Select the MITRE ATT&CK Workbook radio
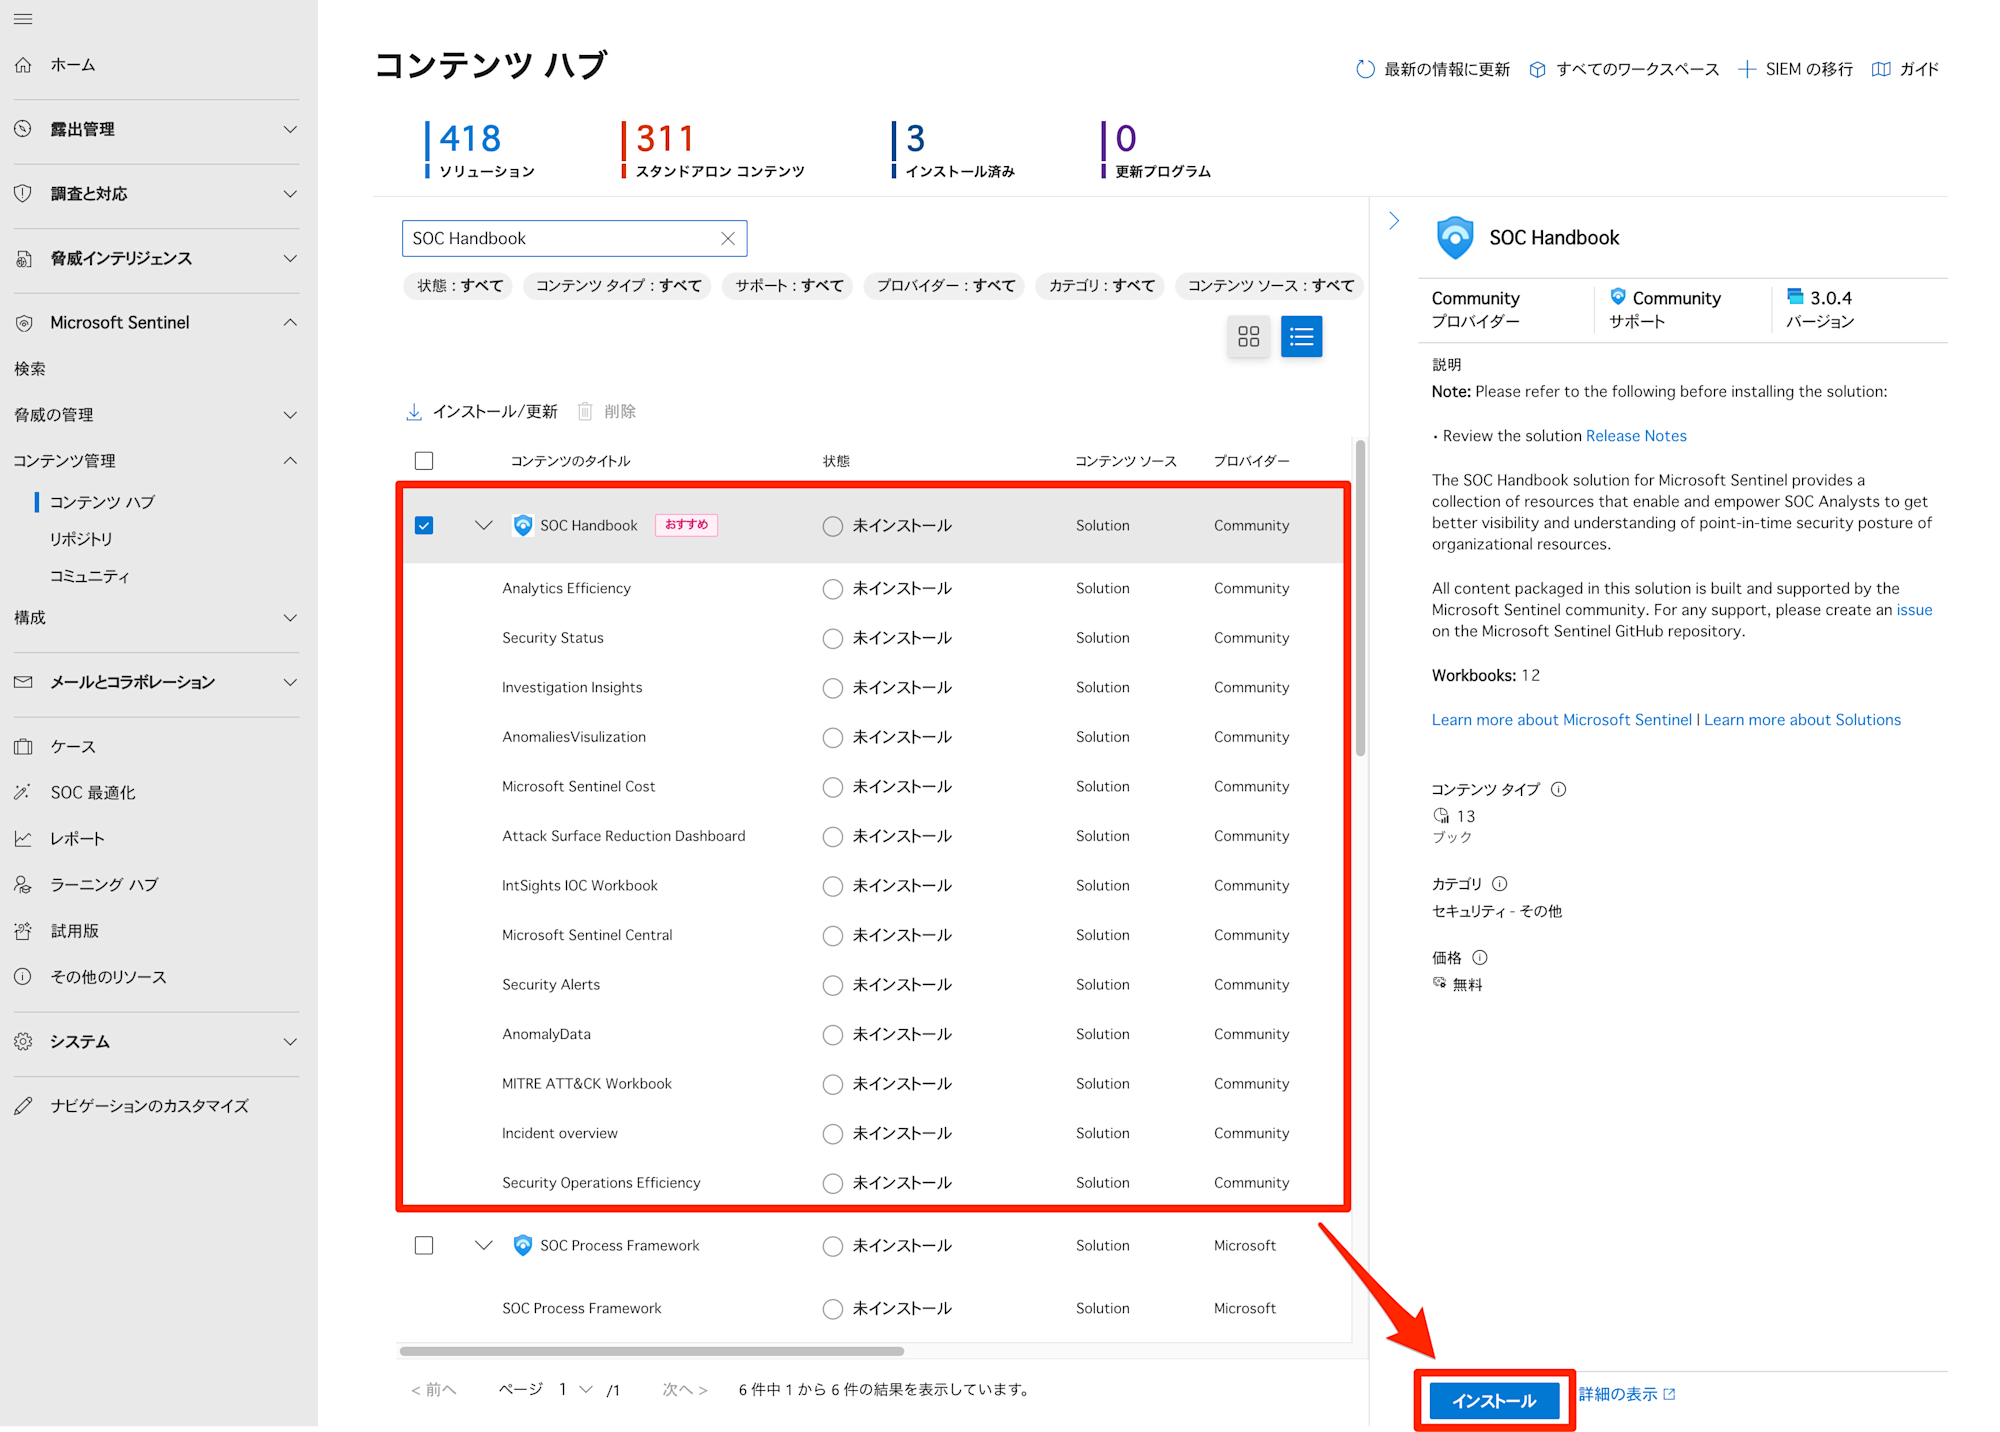2000x1432 pixels. coord(832,1084)
